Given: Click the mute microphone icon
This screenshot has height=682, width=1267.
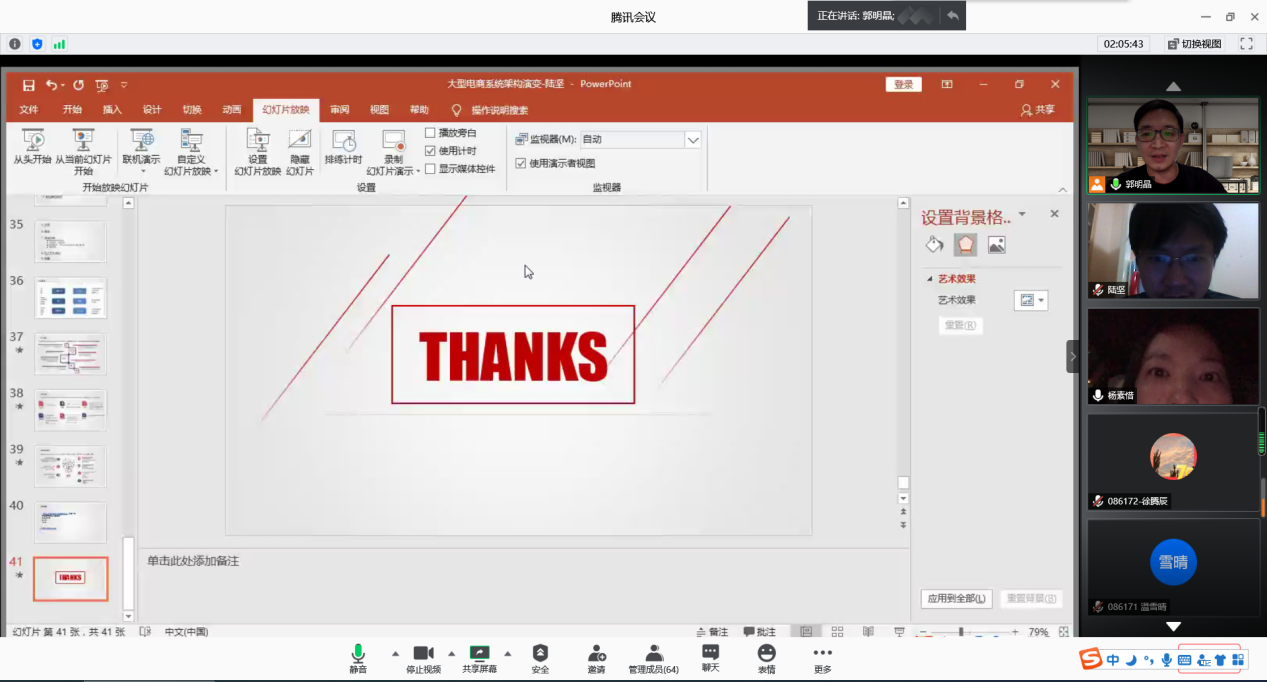Looking at the screenshot, I should pos(358,653).
